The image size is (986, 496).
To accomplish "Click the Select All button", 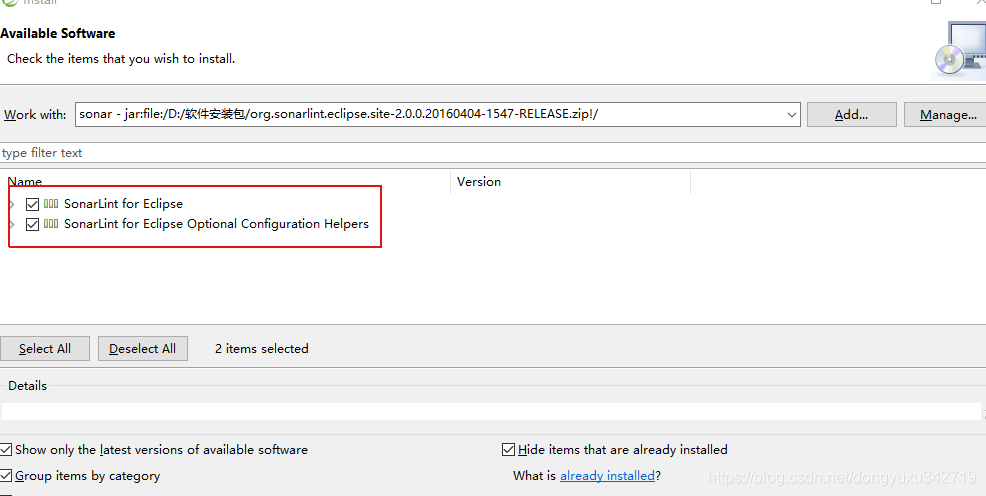I will pyautogui.click(x=45, y=348).
